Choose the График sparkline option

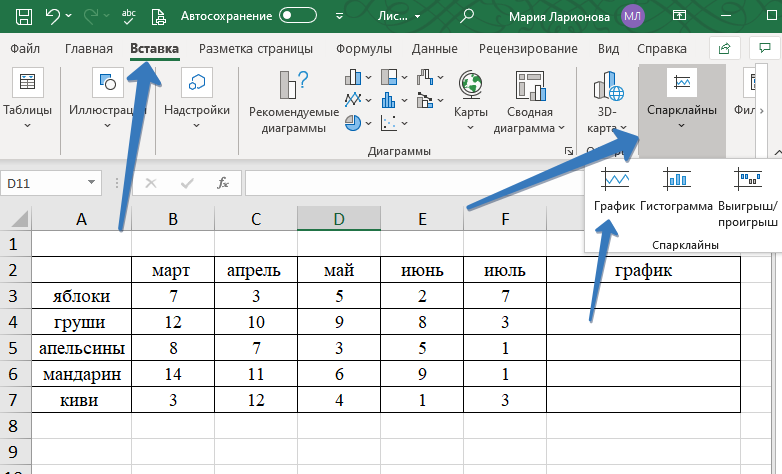click(x=614, y=189)
